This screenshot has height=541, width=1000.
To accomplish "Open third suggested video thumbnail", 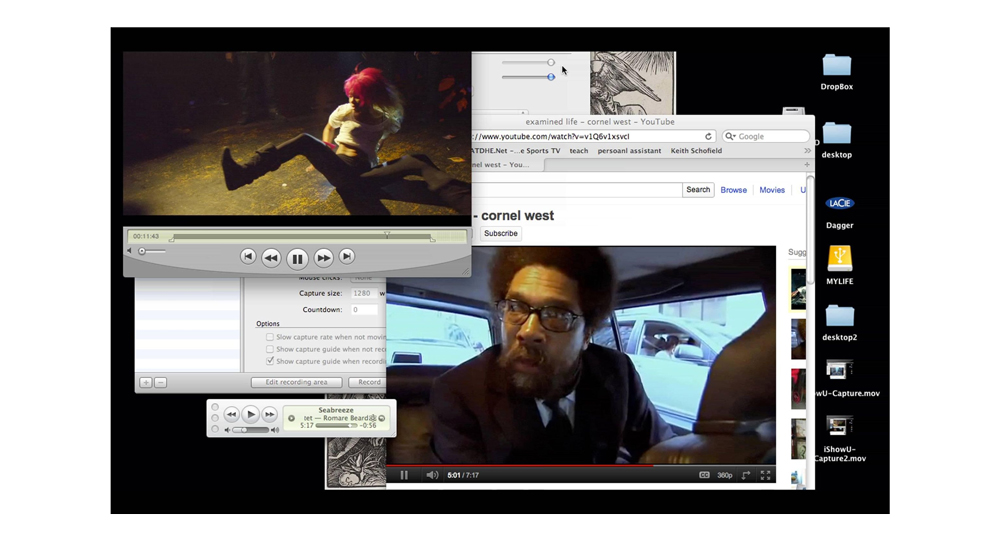I will 798,389.
